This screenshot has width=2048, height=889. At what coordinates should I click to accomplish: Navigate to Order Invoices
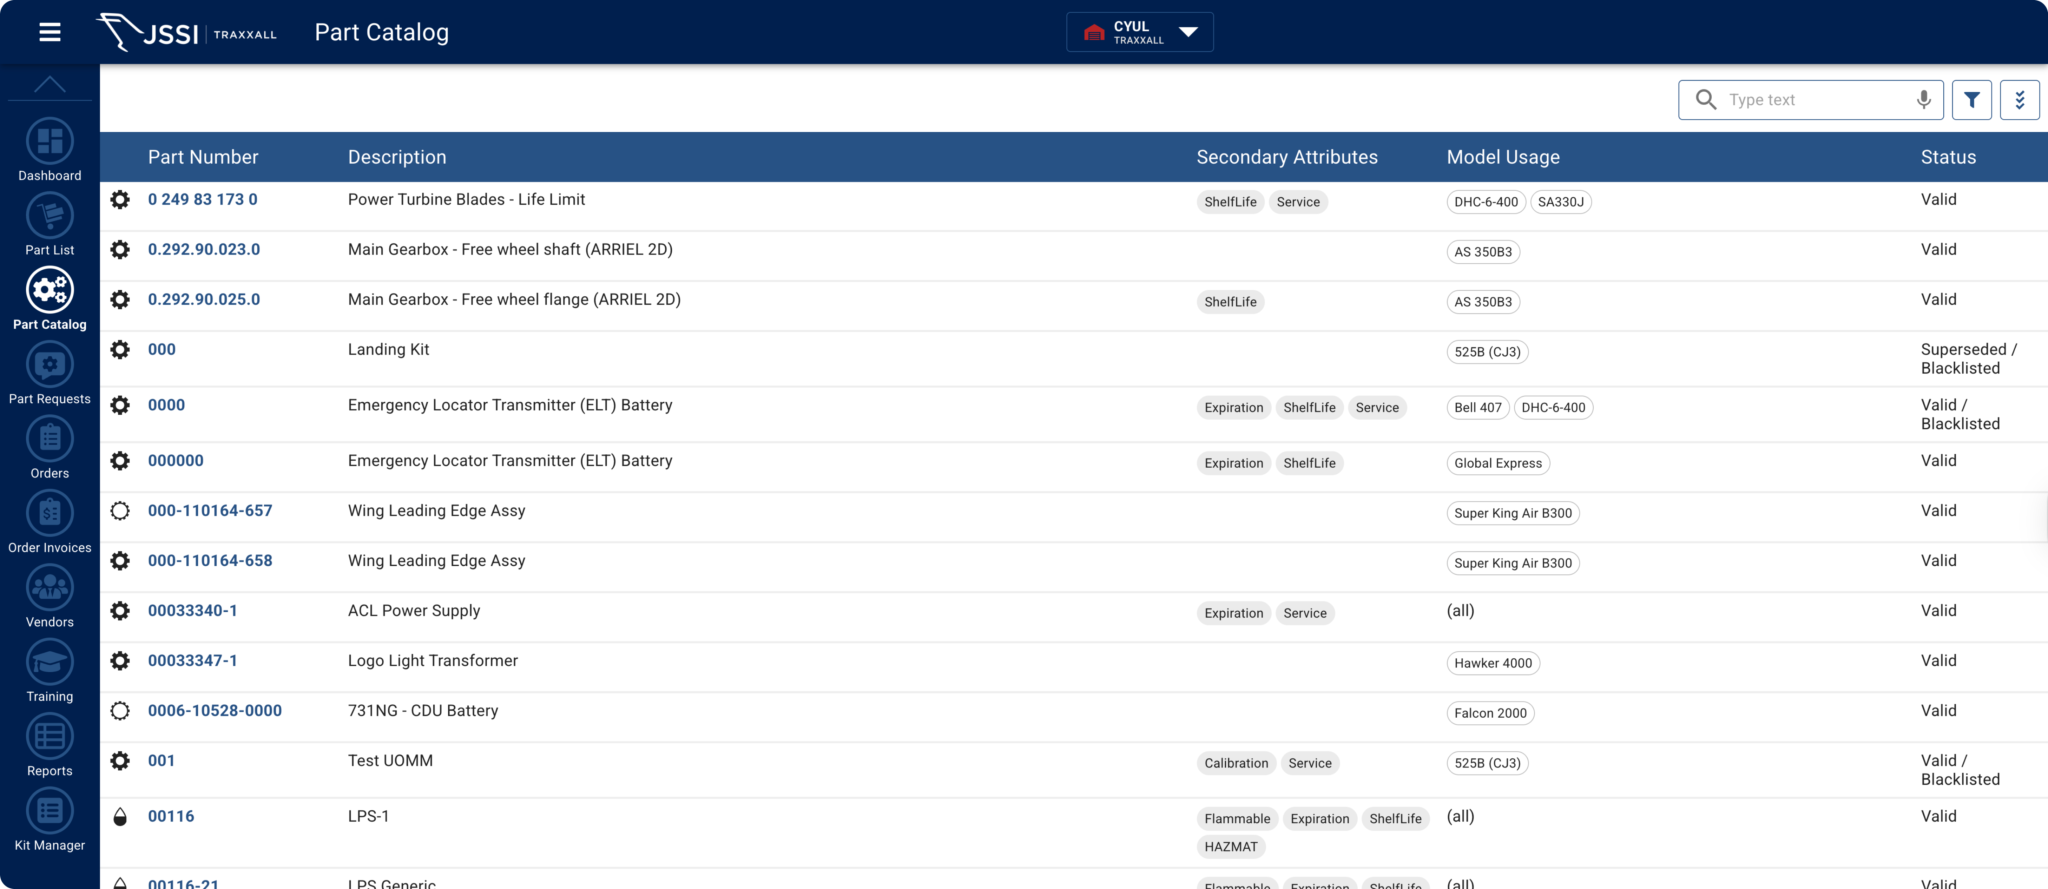50,515
